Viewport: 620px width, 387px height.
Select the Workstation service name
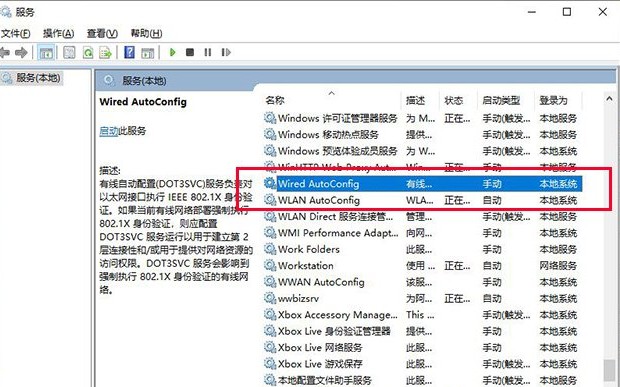coord(306,266)
